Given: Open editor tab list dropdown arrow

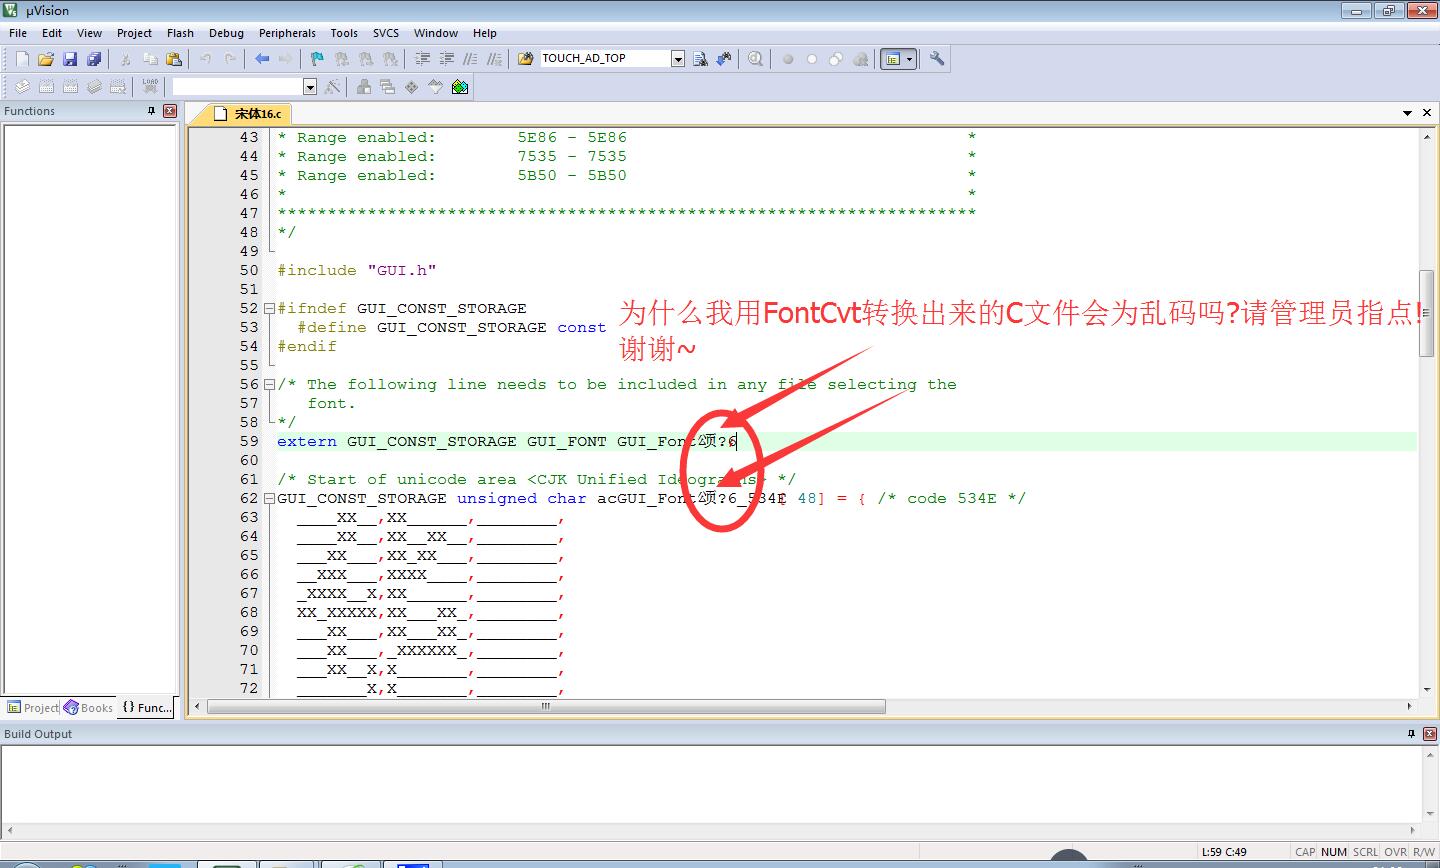Looking at the screenshot, I should tap(1407, 113).
